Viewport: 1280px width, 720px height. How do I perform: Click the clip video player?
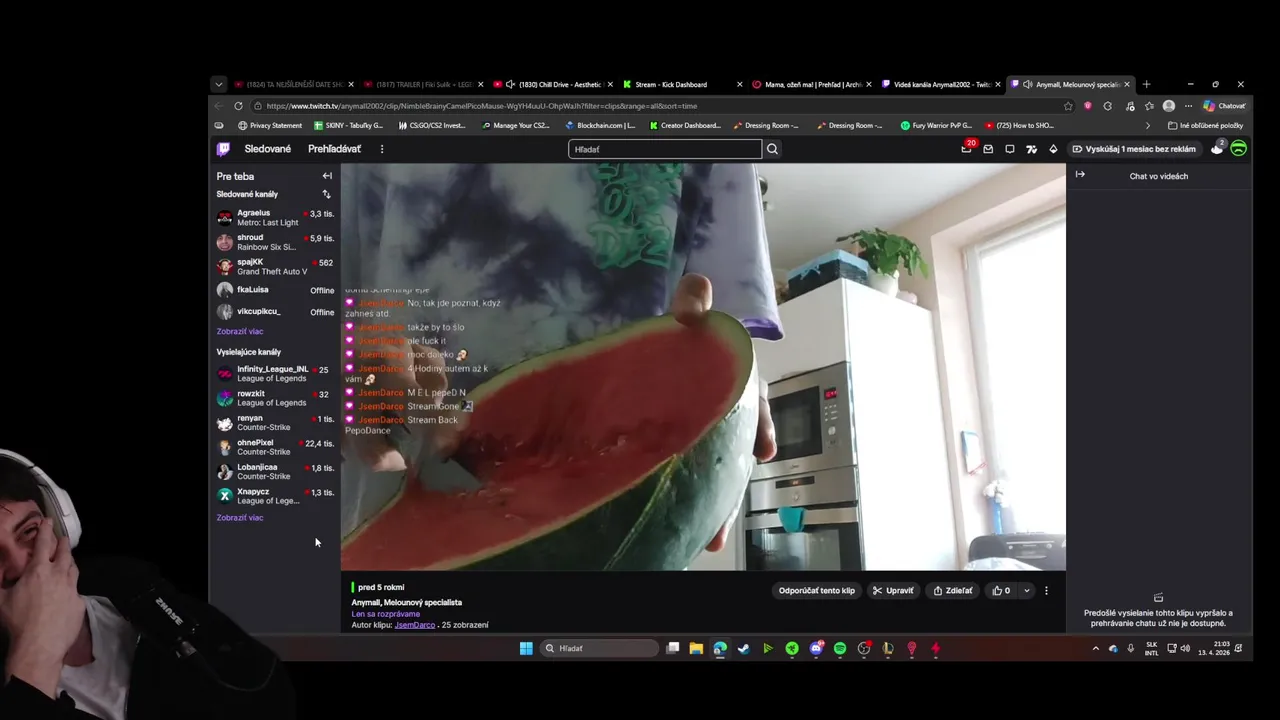(x=703, y=367)
